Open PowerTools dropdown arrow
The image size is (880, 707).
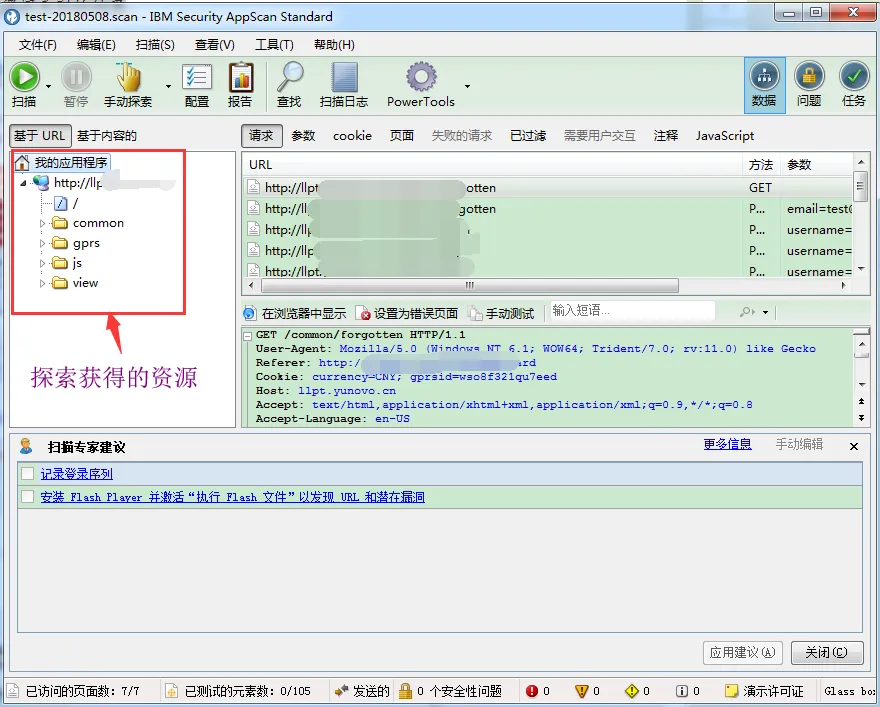pos(467,86)
